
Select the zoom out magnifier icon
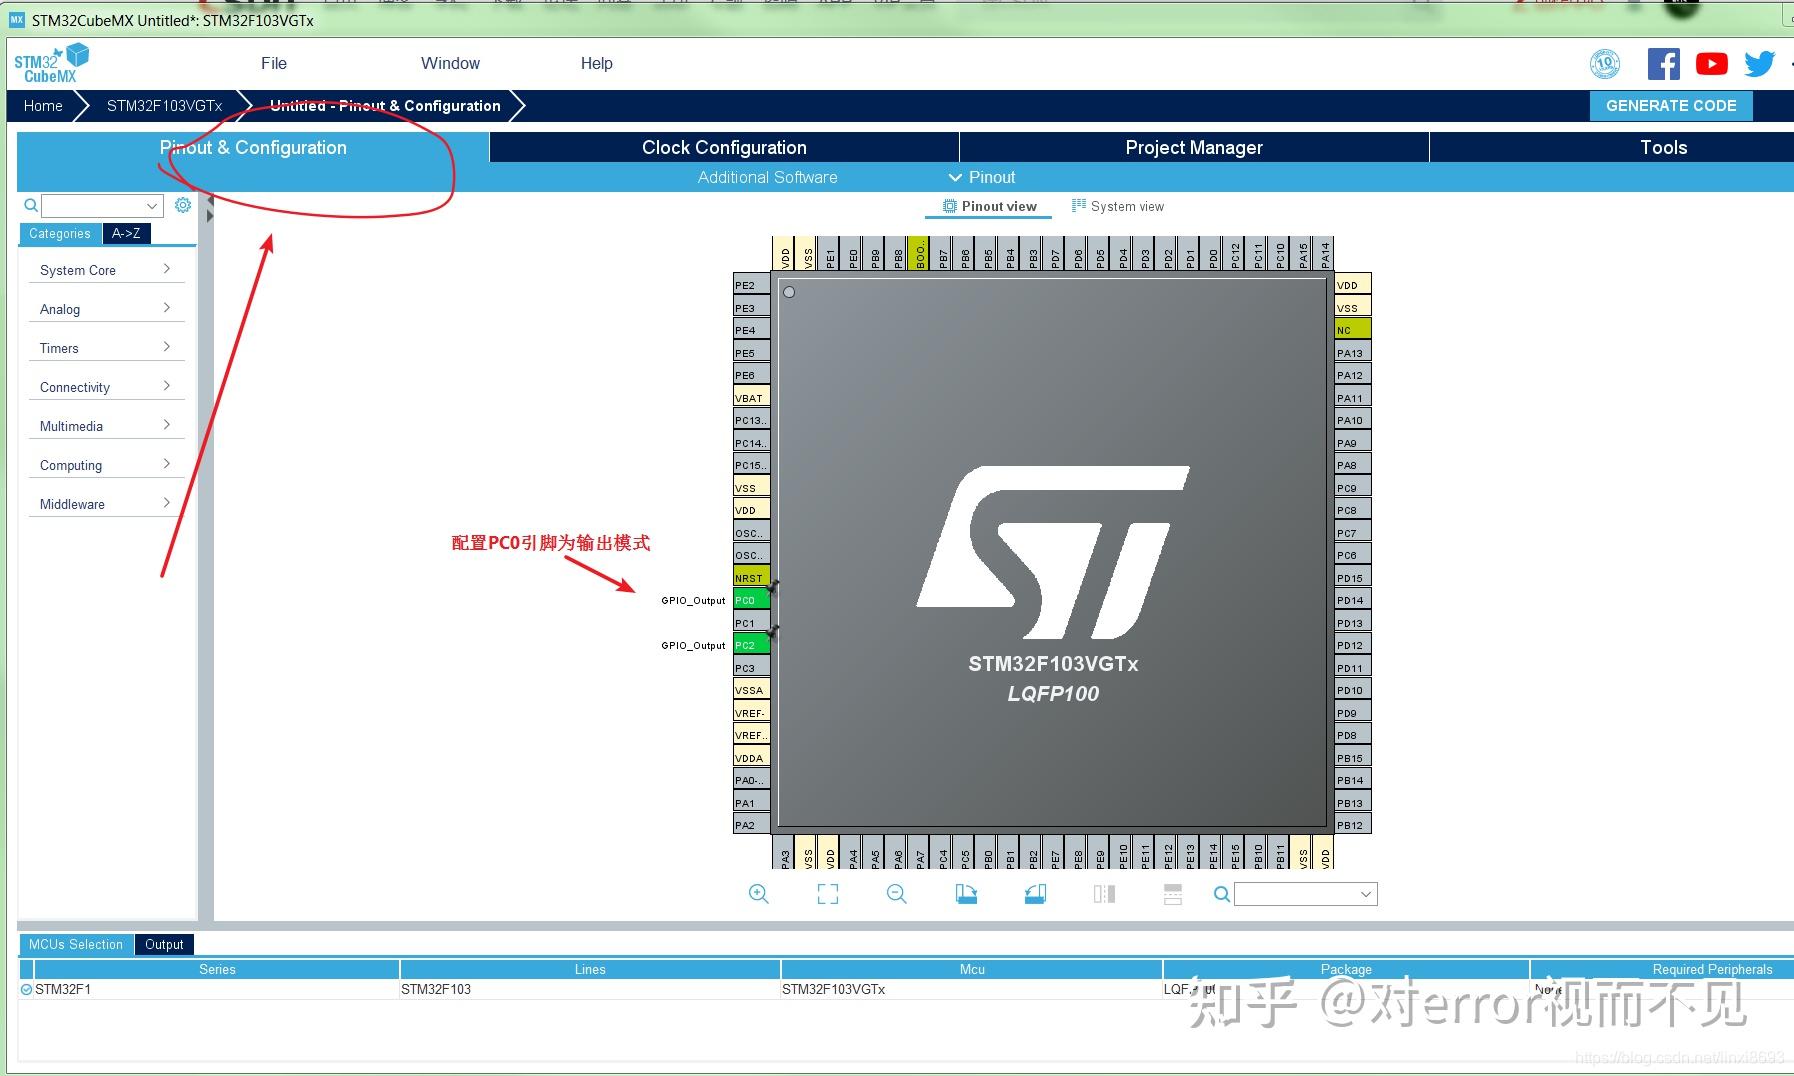click(896, 893)
